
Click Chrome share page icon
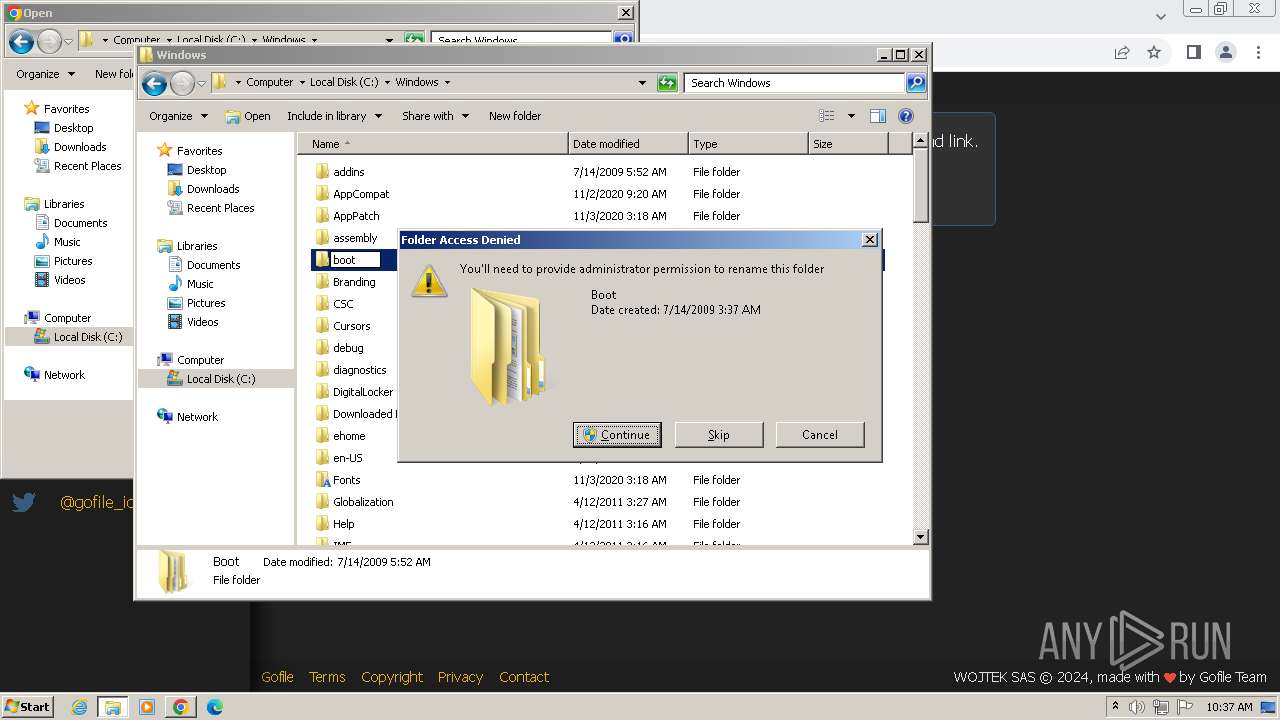[x=1122, y=52]
